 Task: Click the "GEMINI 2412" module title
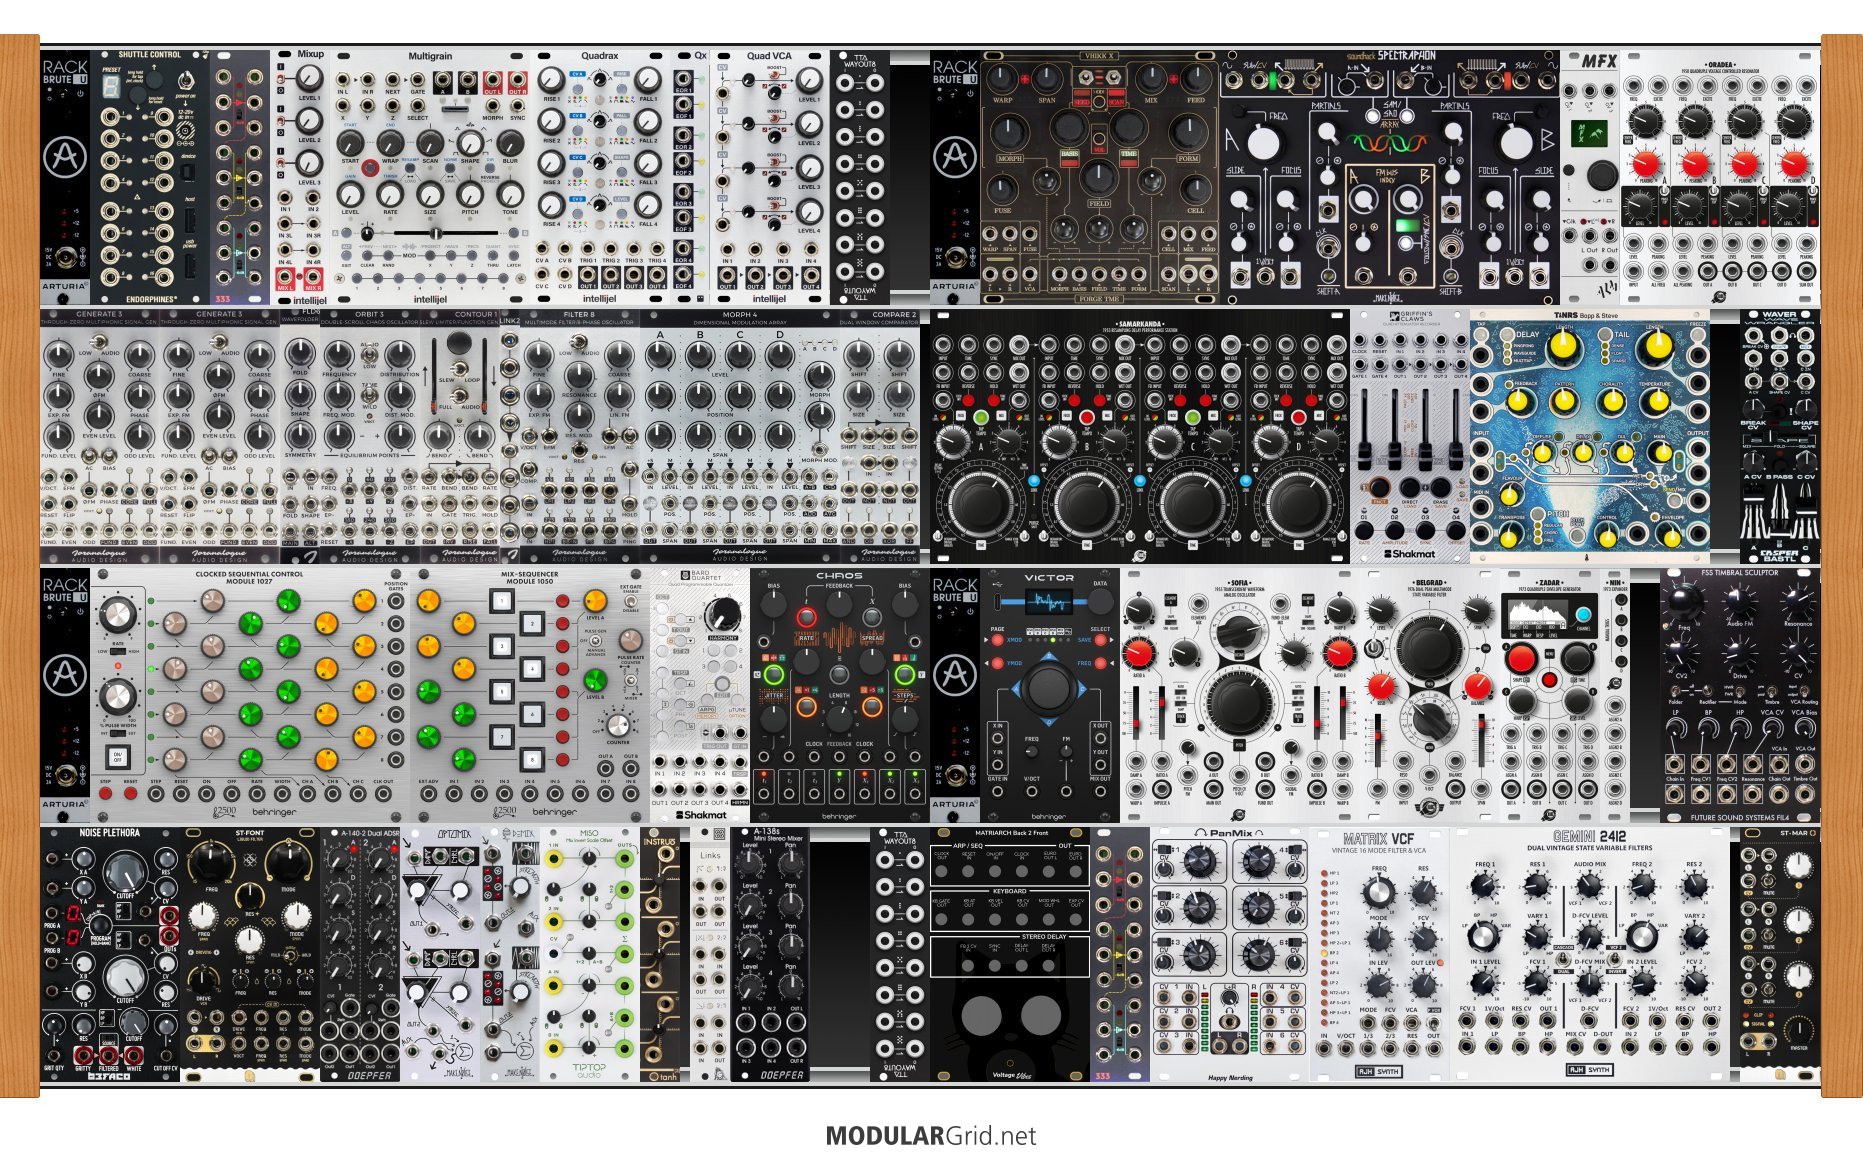click(x=1590, y=837)
